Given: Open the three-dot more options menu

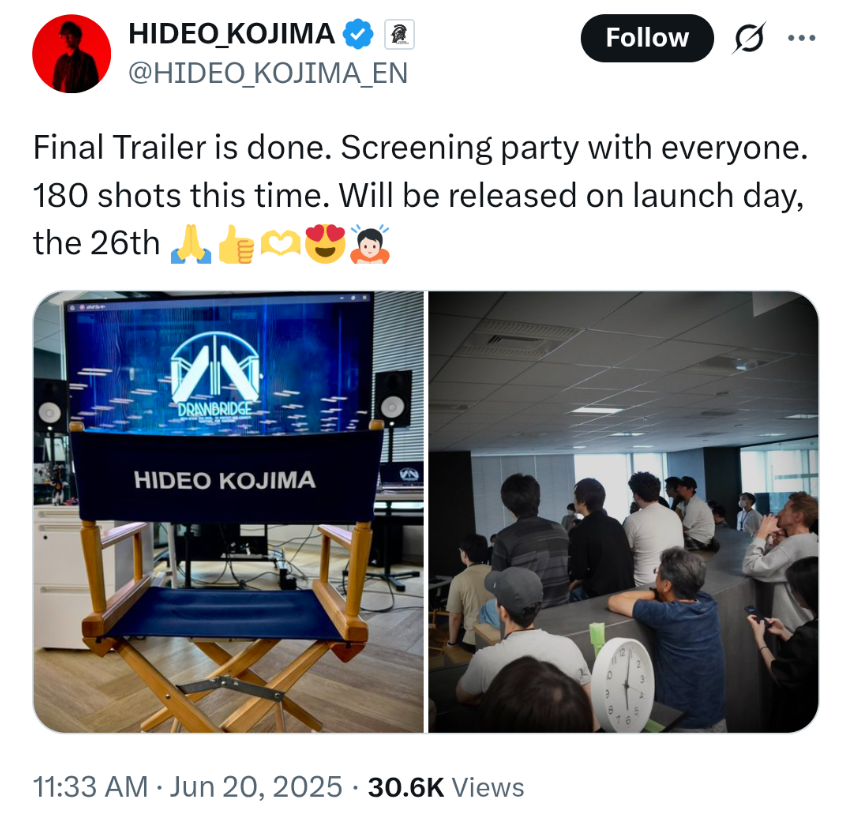Looking at the screenshot, I should click(x=801, y=38).
